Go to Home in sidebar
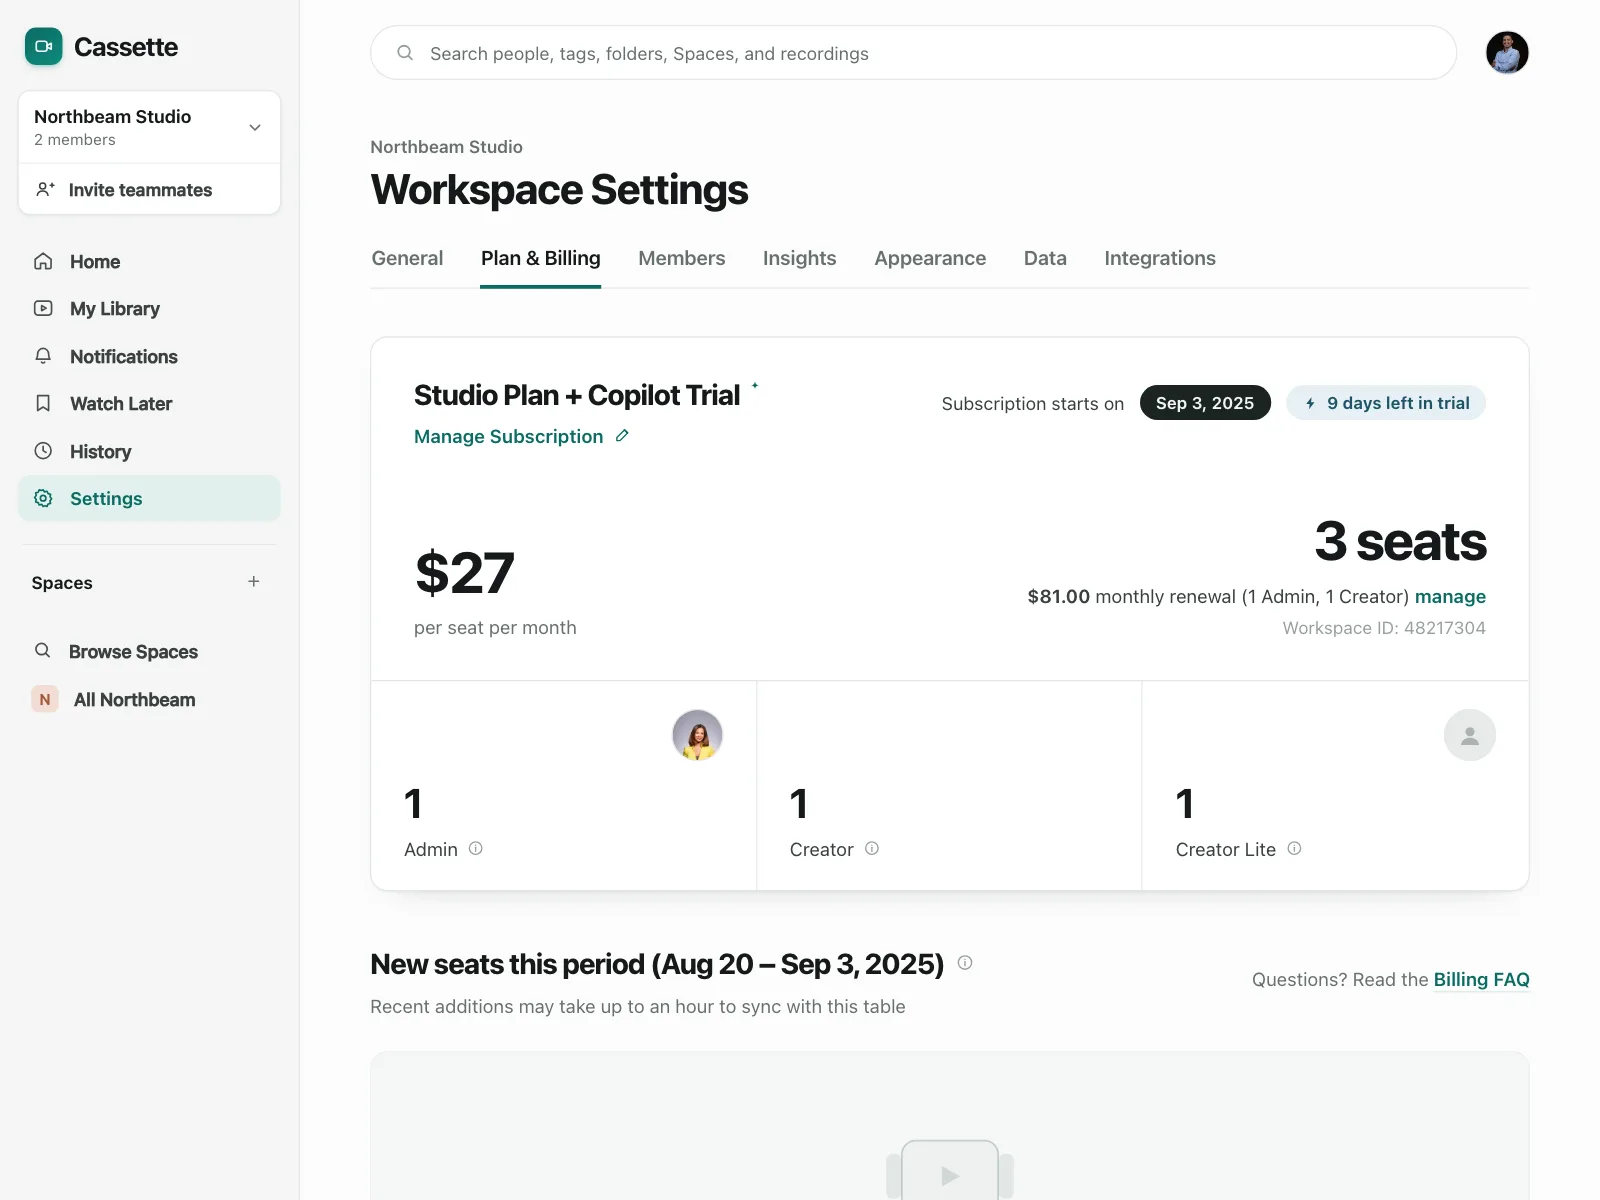This screenshot has width=1600, height=1200. [149, 261]
